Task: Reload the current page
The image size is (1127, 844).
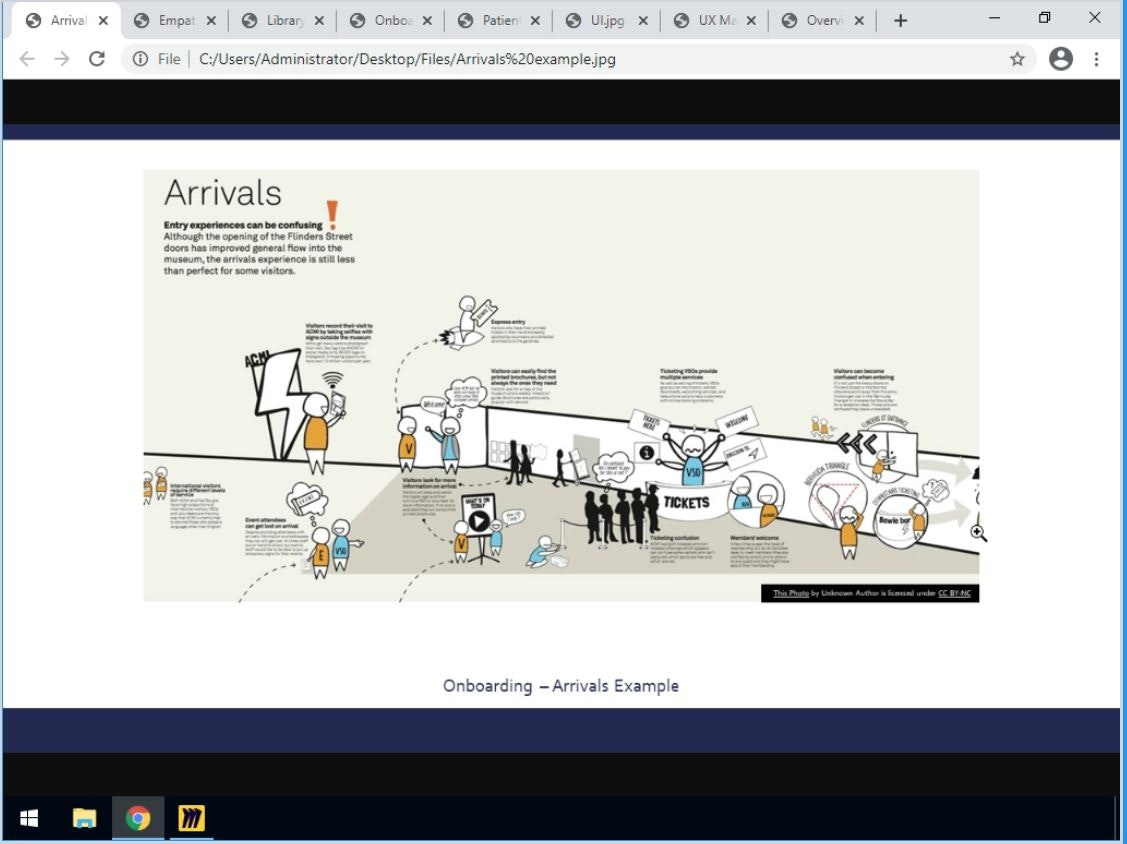Action: 97,59
